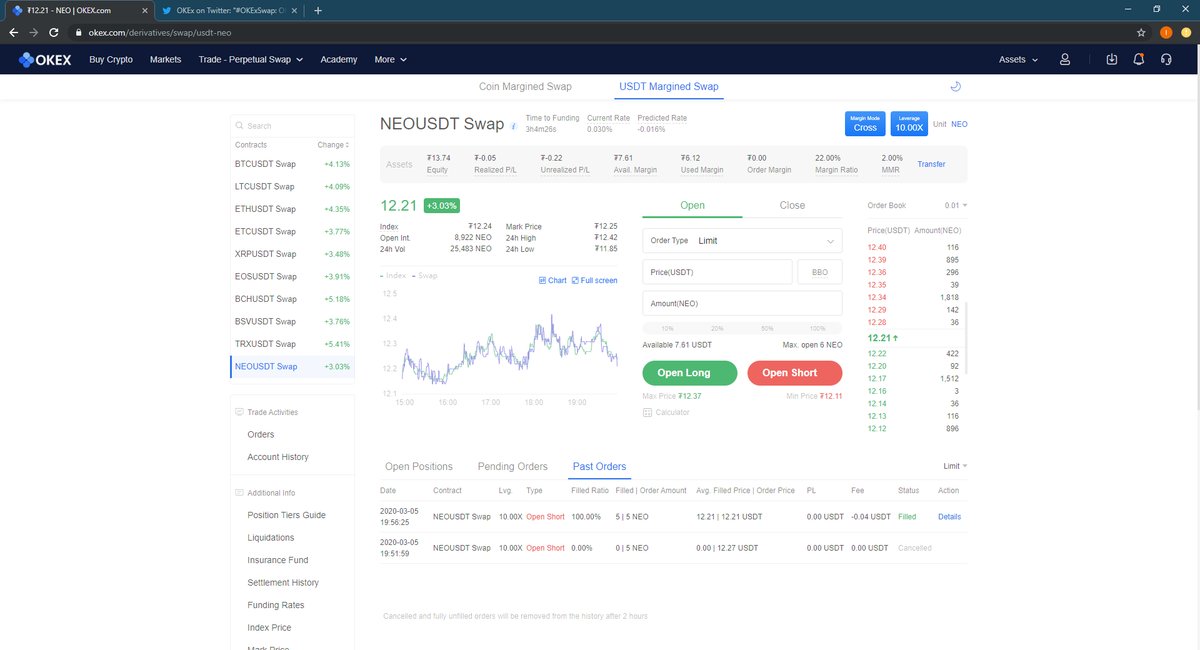Change Margin Mode Cross
This screenshot has width=1200, height=650.
pyautogui.click(x=865, y=123)
